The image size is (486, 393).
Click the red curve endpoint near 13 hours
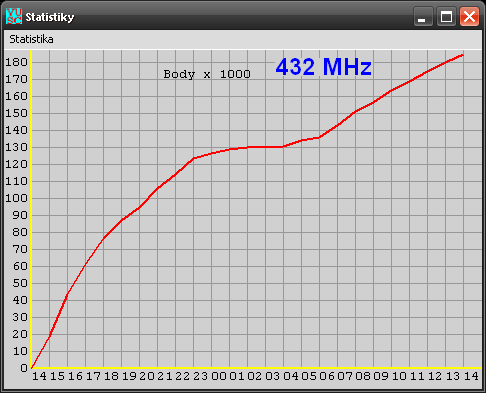click(x=463, y=55)
